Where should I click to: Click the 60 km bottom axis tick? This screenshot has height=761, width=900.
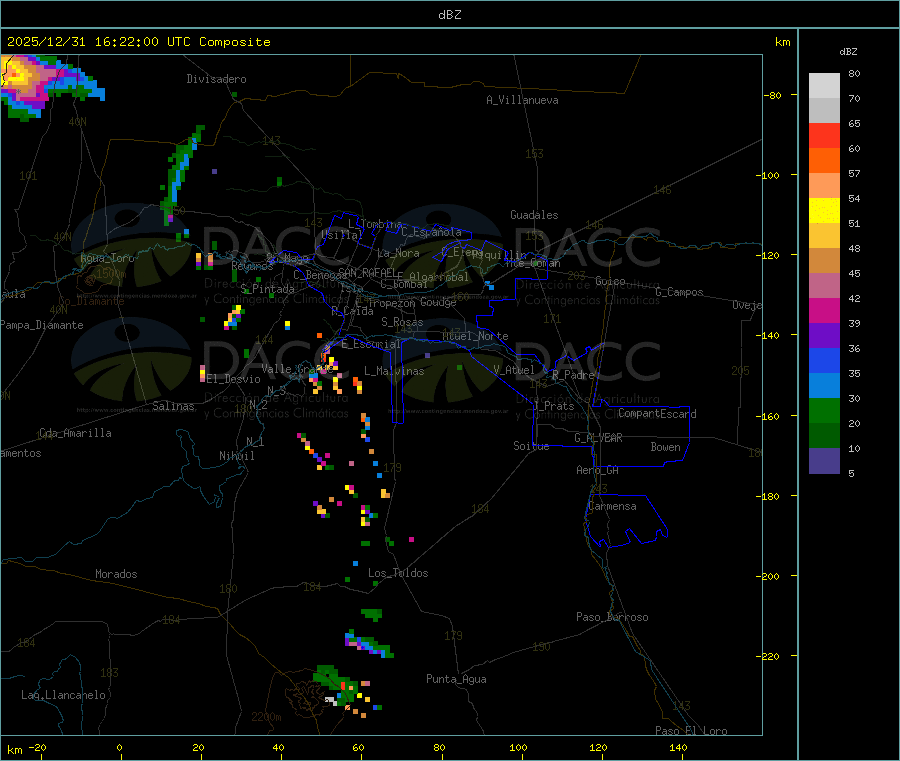pyautogui.click(x=359, y=748)
